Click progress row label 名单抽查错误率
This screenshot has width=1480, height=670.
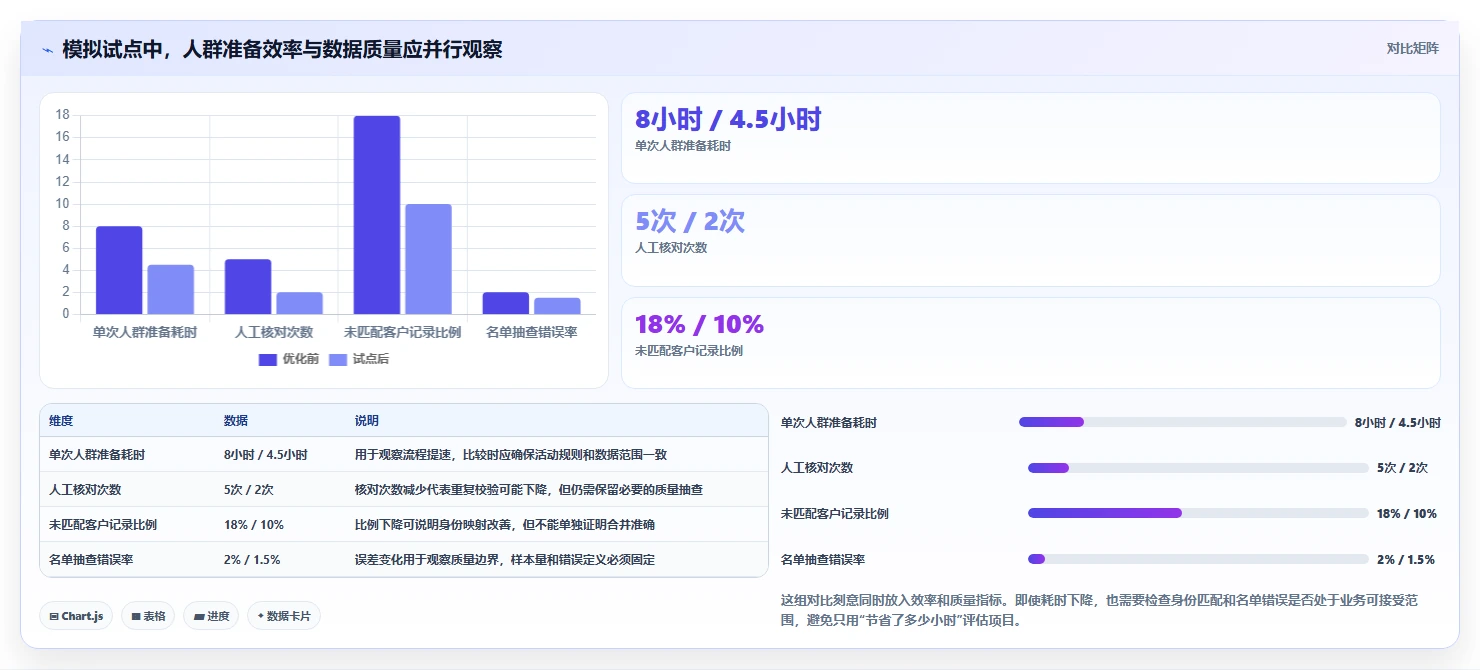[823, 560]
